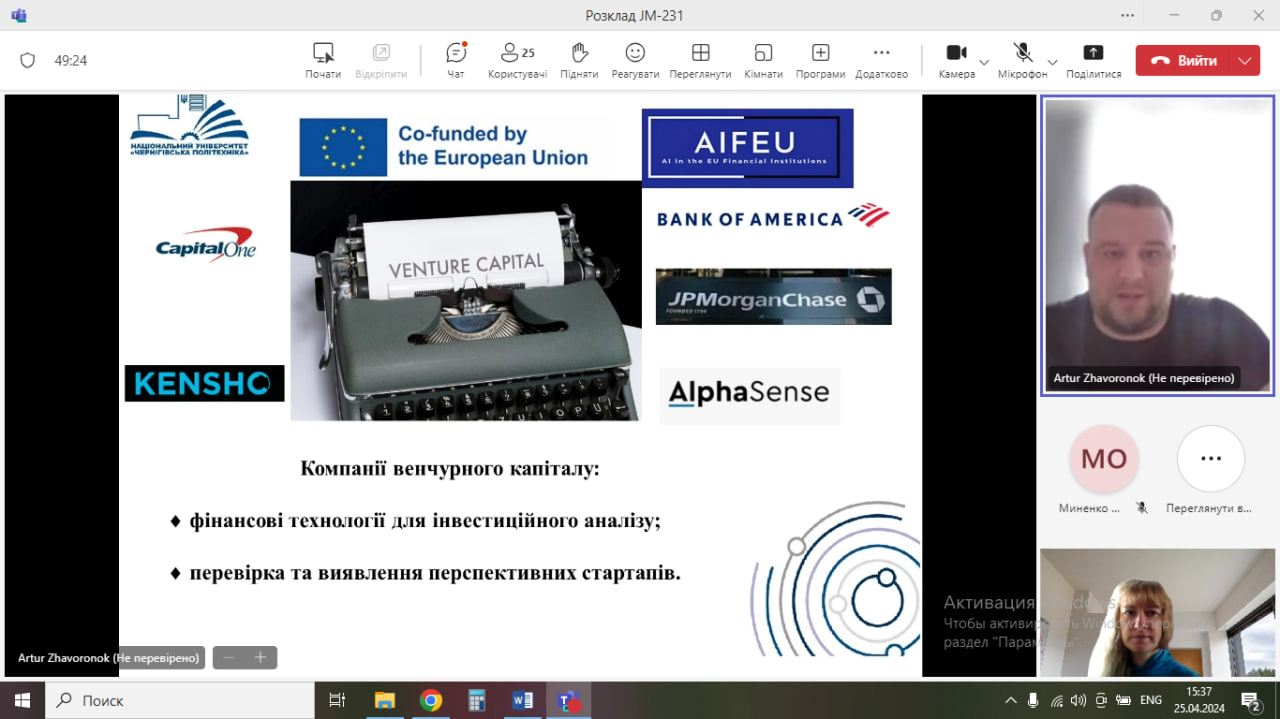Raise hand with Підняти button

coord(579,60)
